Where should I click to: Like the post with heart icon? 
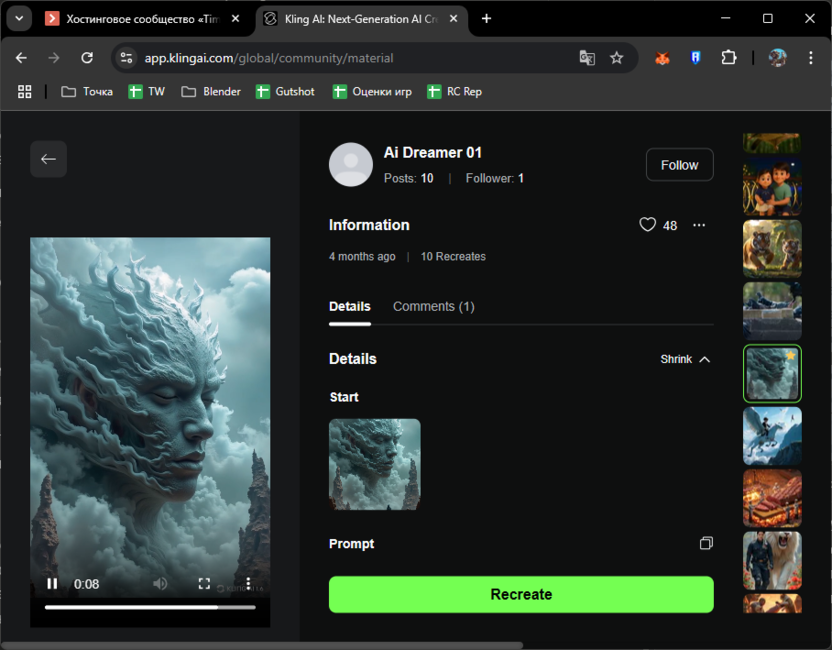[648, 225]
